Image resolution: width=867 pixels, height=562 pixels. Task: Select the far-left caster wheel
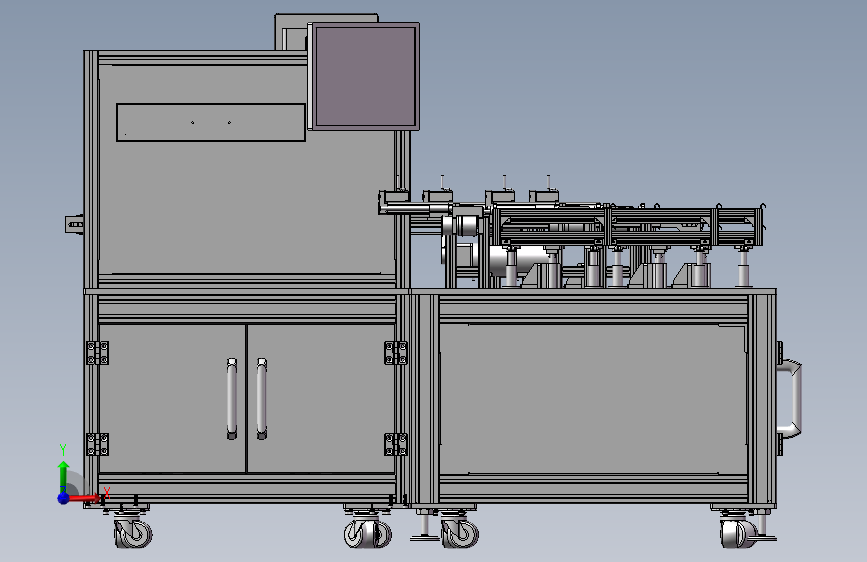point(133,531)
